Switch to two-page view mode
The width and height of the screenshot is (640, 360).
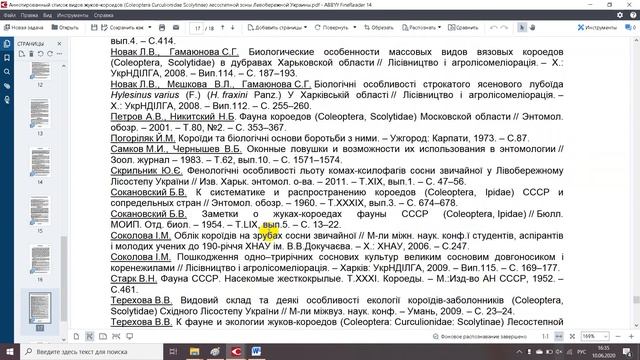click(103, 336)
